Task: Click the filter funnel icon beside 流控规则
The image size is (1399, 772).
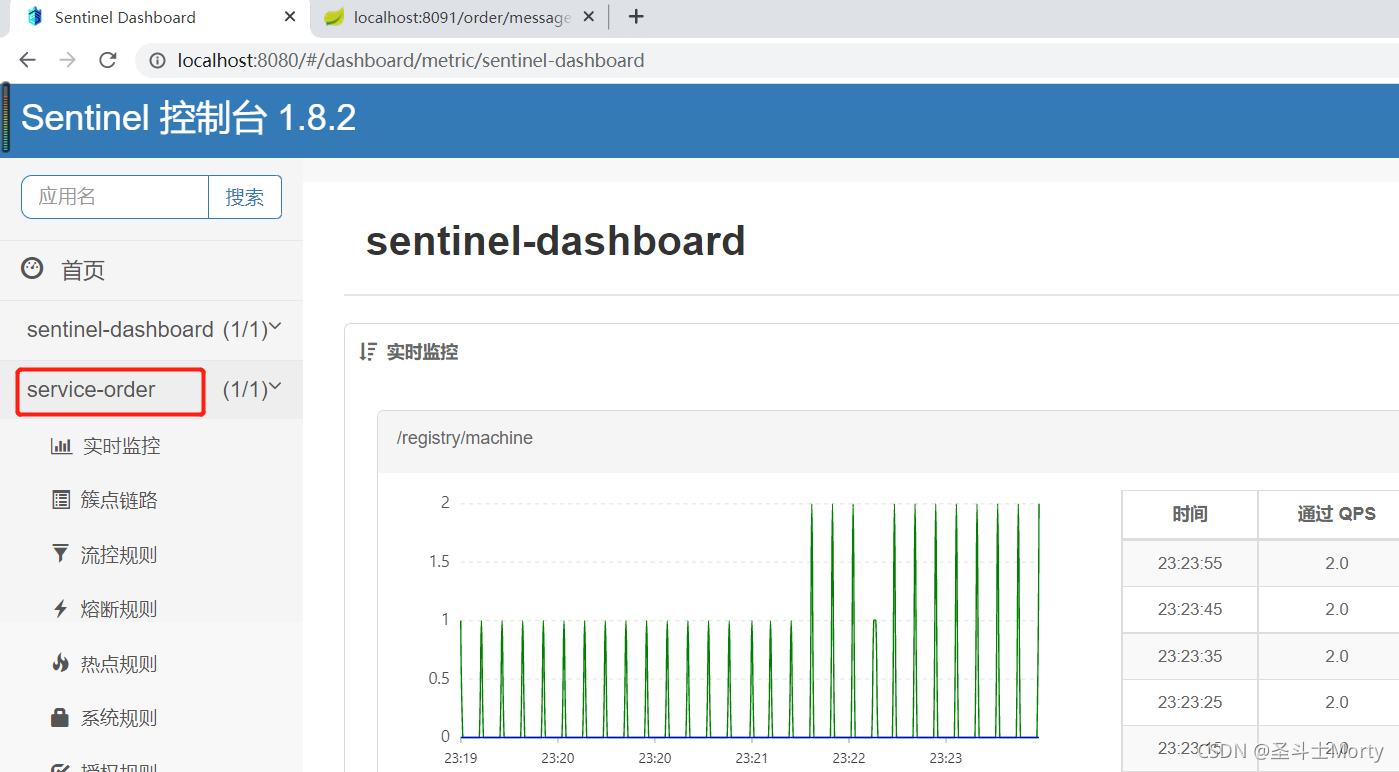Action: 61,554
